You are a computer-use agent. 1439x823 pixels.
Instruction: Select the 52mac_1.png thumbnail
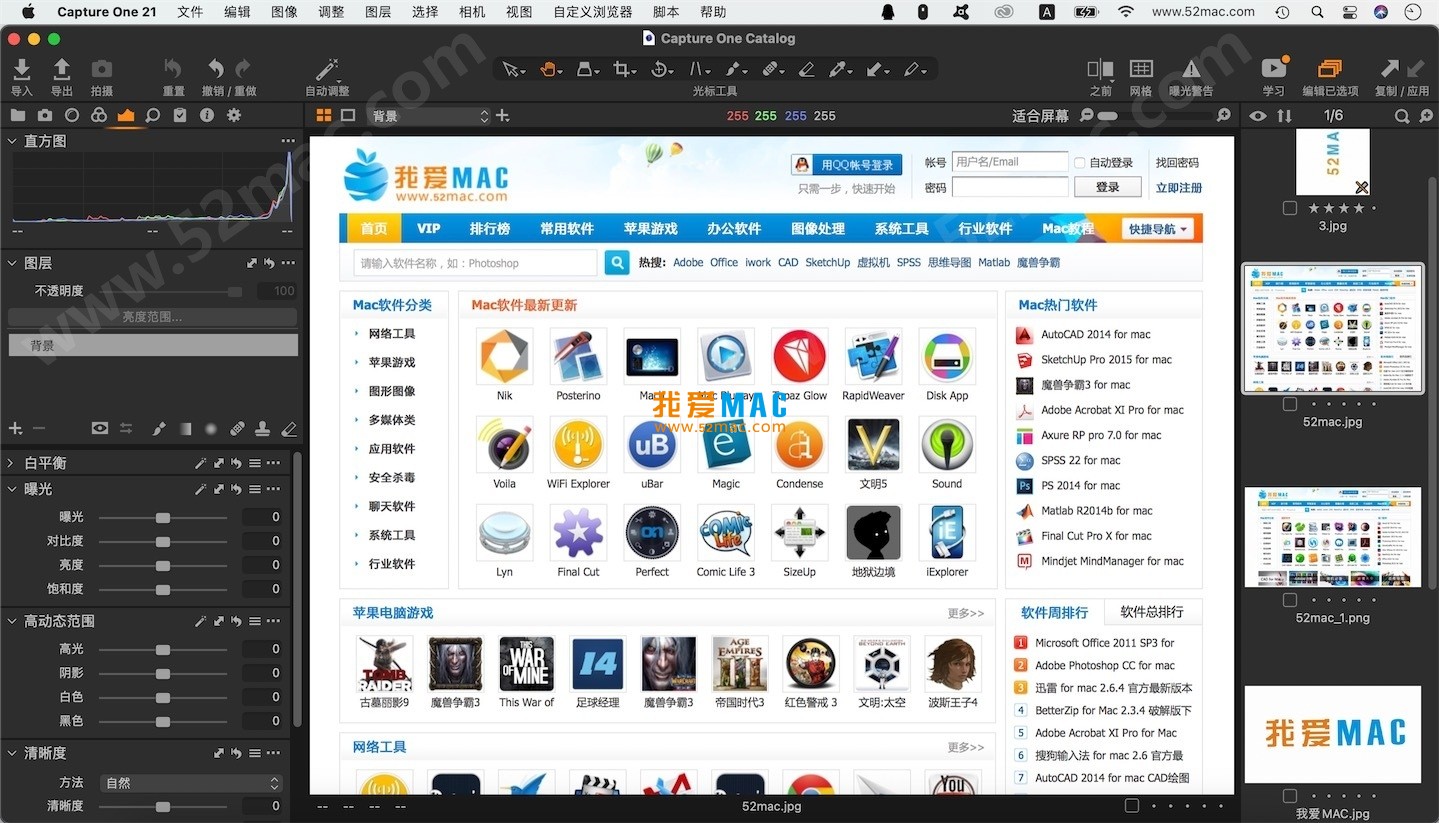(x=1333, y=537)
